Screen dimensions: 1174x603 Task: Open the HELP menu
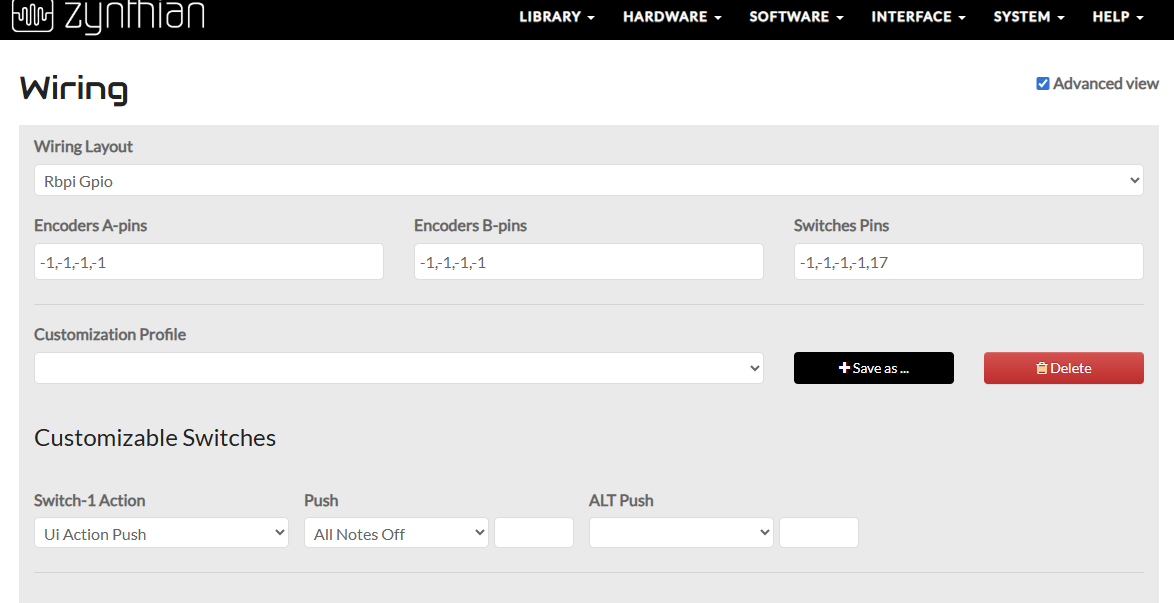[1116, 17]
